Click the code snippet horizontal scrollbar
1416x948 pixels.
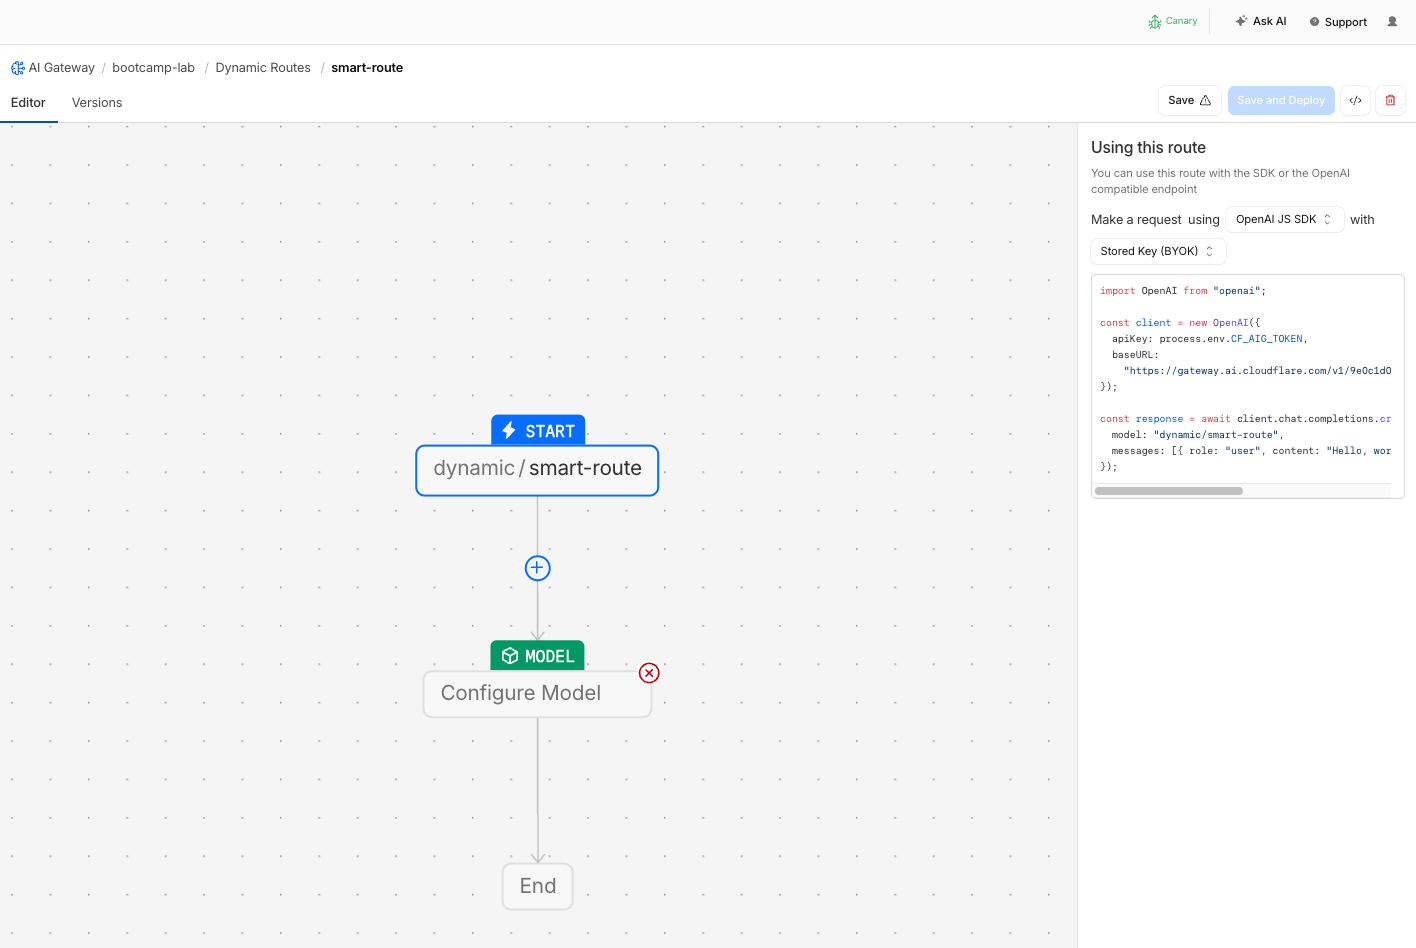1169,491
